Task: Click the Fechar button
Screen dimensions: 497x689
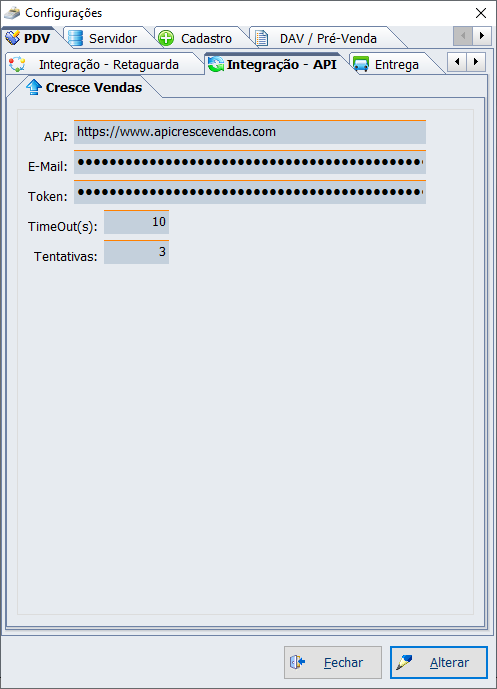Action: [x=333, y=662]
